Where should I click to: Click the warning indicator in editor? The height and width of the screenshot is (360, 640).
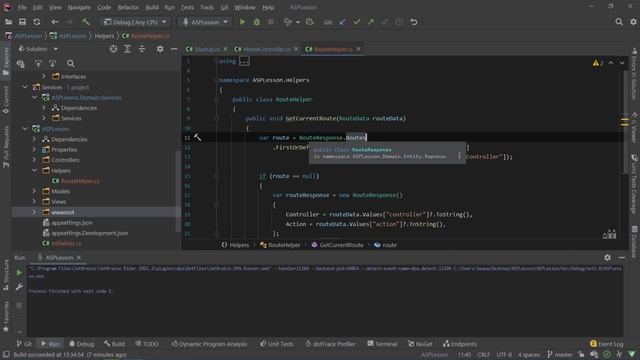click(598, 63)
